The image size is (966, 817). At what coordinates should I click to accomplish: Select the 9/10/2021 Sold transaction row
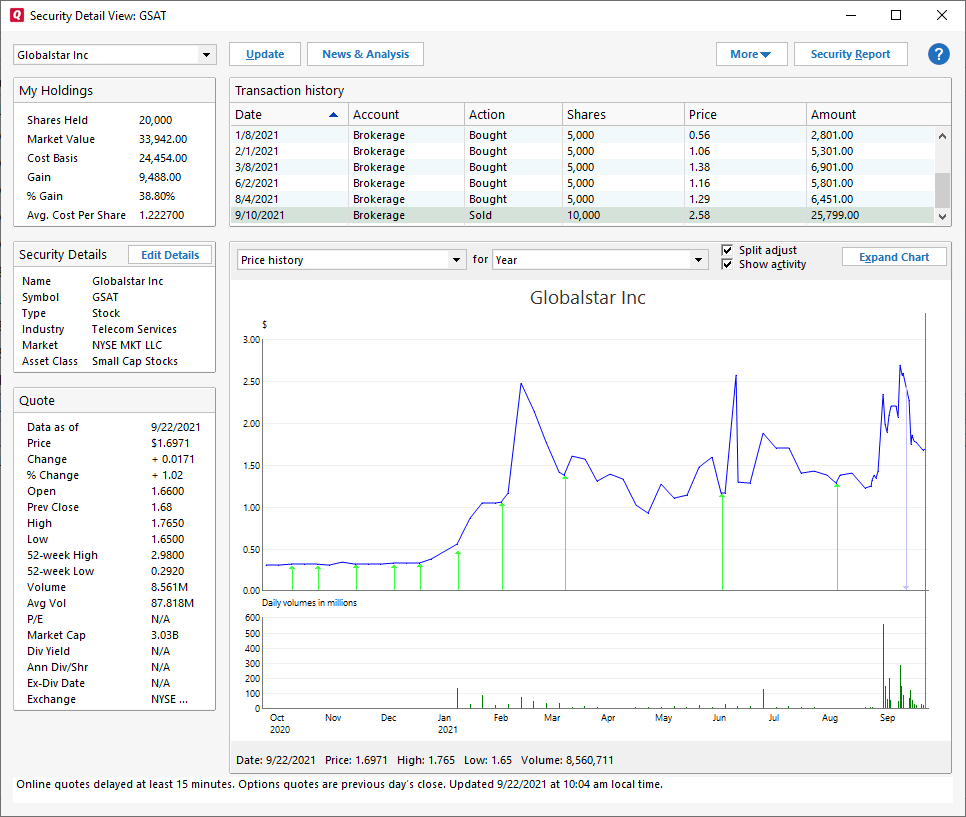point(582,215)
